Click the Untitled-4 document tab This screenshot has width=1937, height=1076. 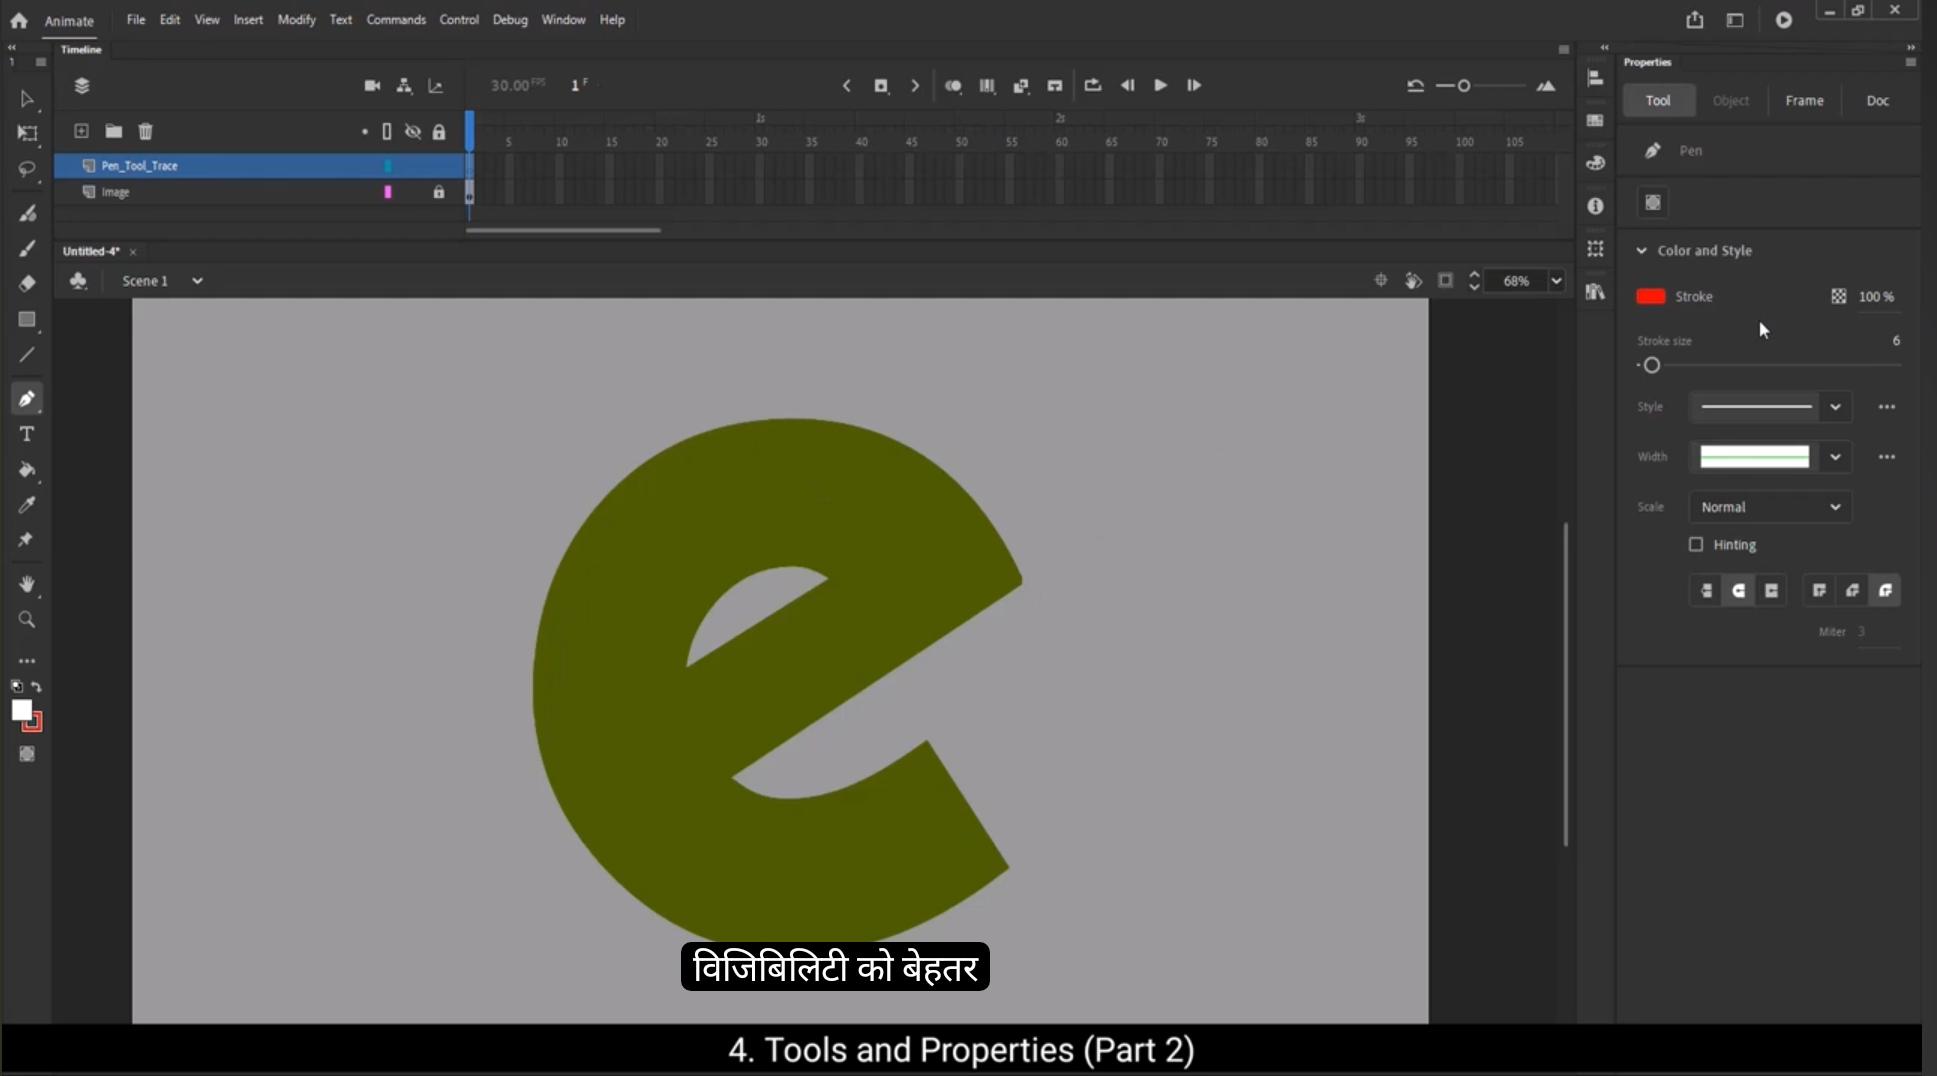click(x=91, y=252)
